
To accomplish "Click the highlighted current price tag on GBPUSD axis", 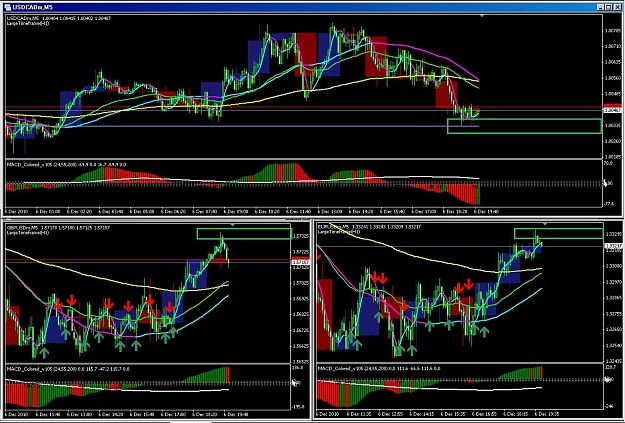I will (299, 262).
